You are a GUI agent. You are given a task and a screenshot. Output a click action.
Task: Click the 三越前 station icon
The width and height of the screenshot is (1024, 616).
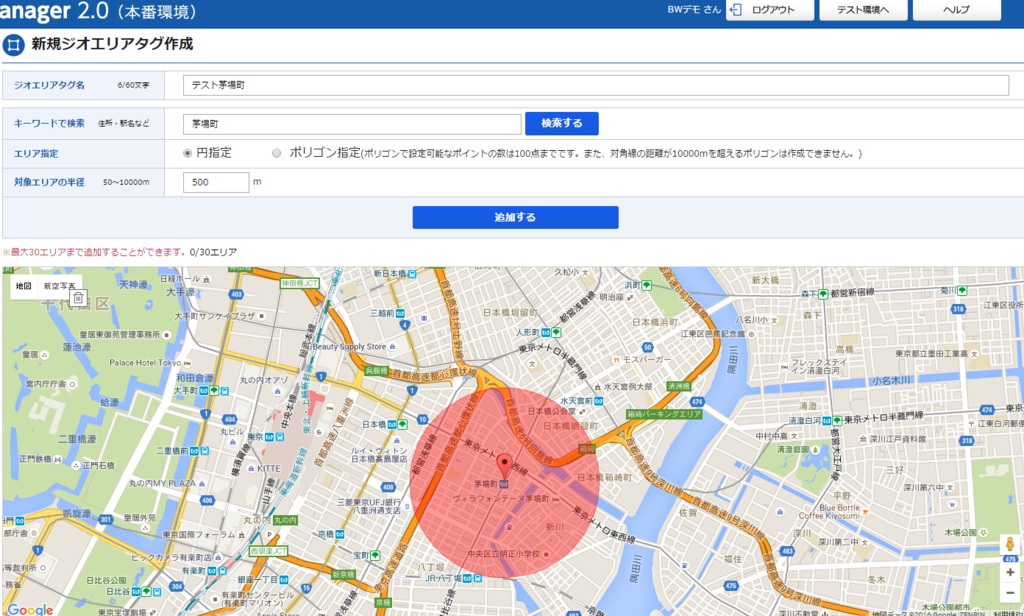[x=400, y=313]
